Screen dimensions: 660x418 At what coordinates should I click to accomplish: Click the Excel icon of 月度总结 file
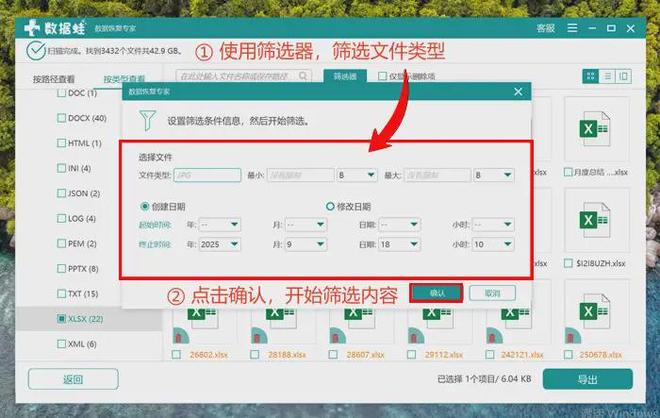tap(594, 128)
